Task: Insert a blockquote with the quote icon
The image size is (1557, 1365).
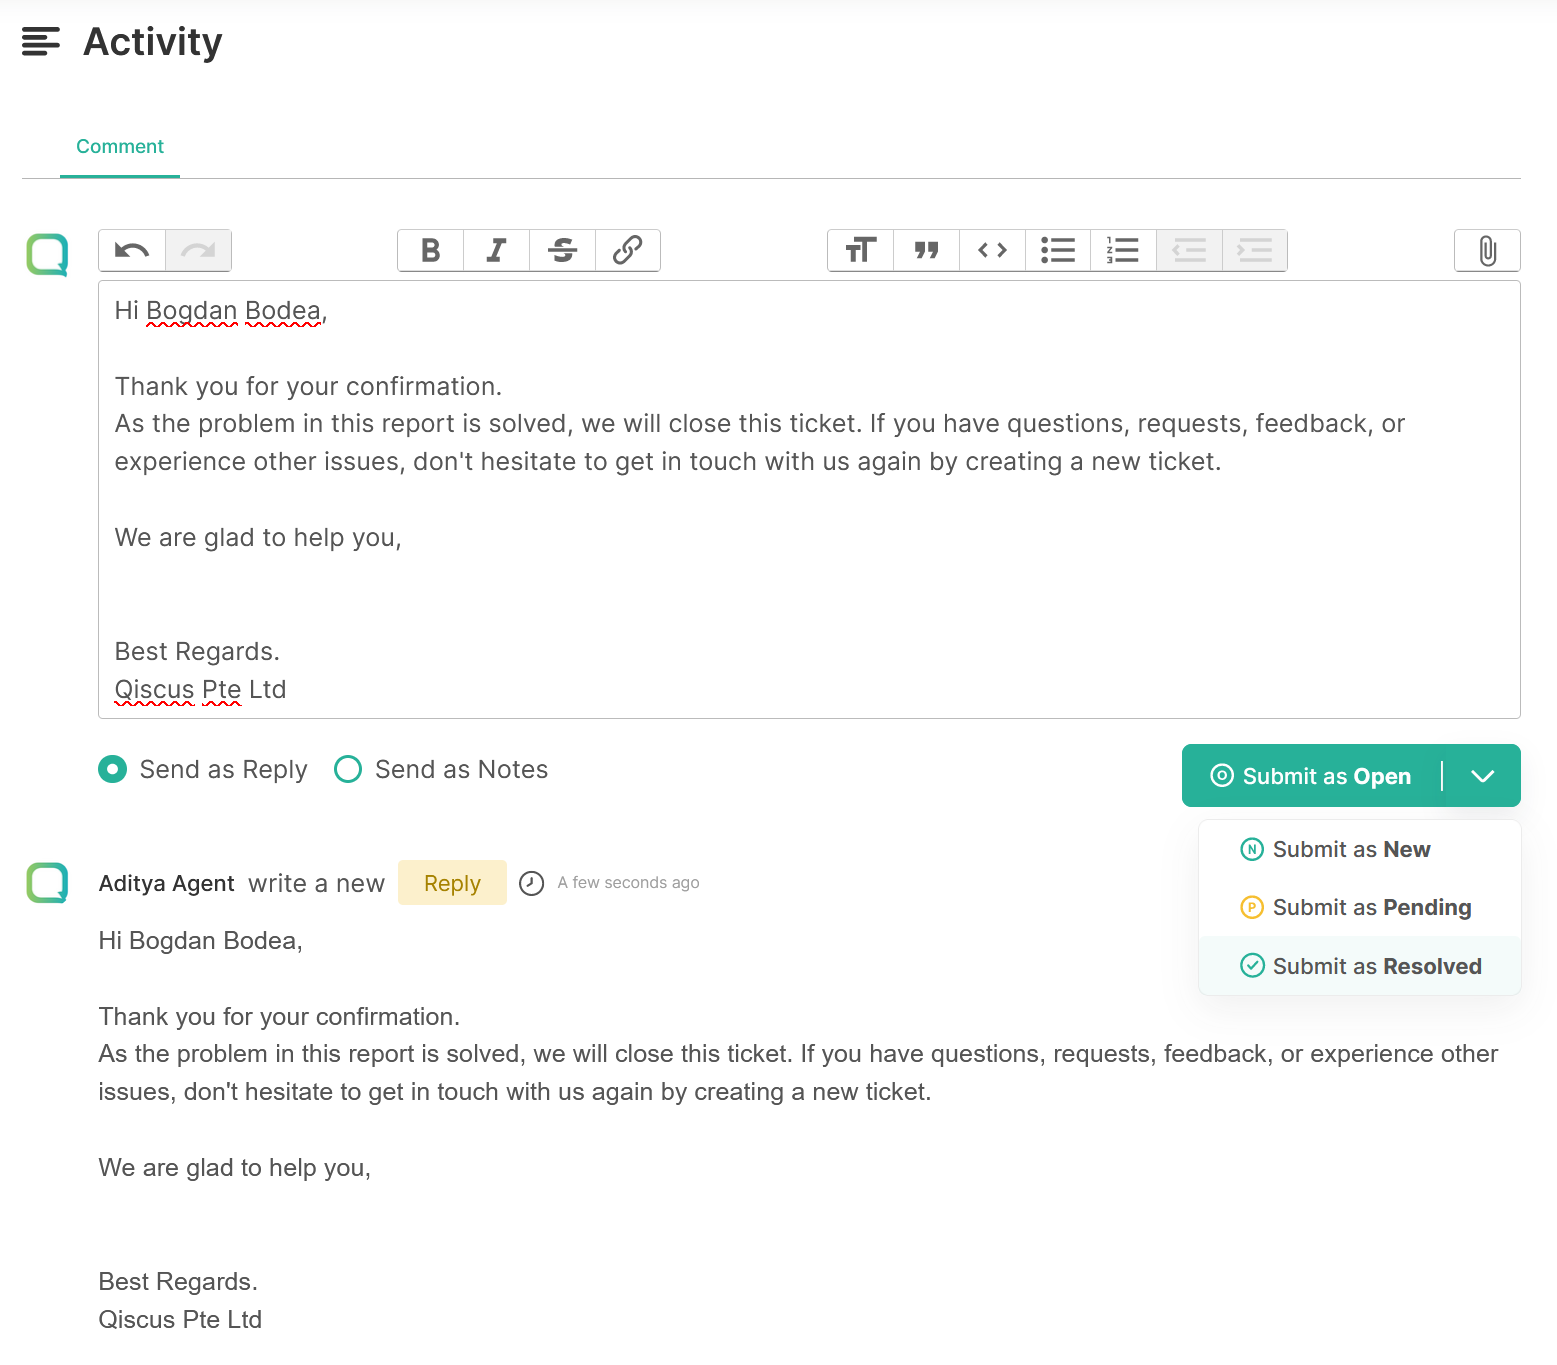Action: tap(927, 250)
